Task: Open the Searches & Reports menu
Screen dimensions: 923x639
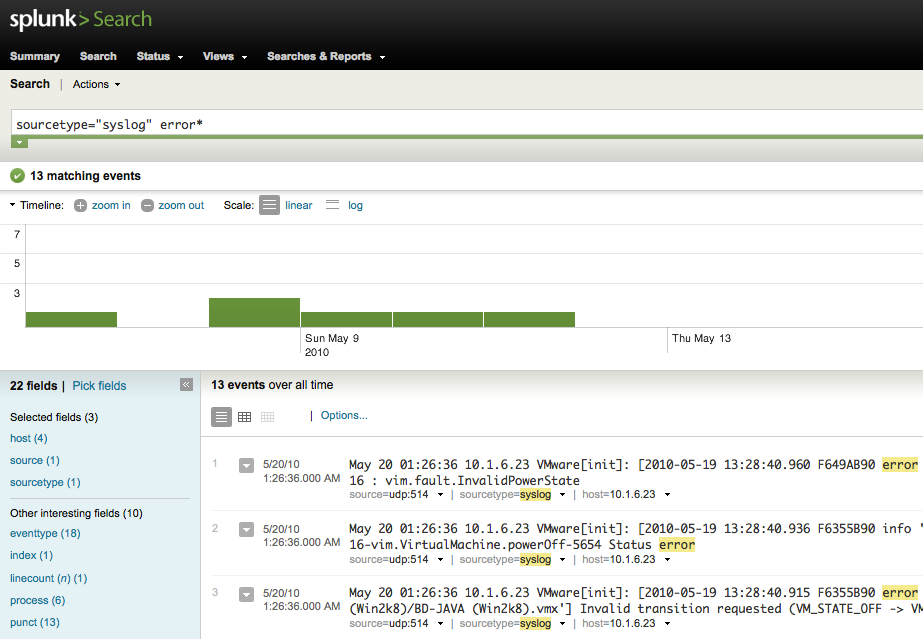Action: point(326,56)
